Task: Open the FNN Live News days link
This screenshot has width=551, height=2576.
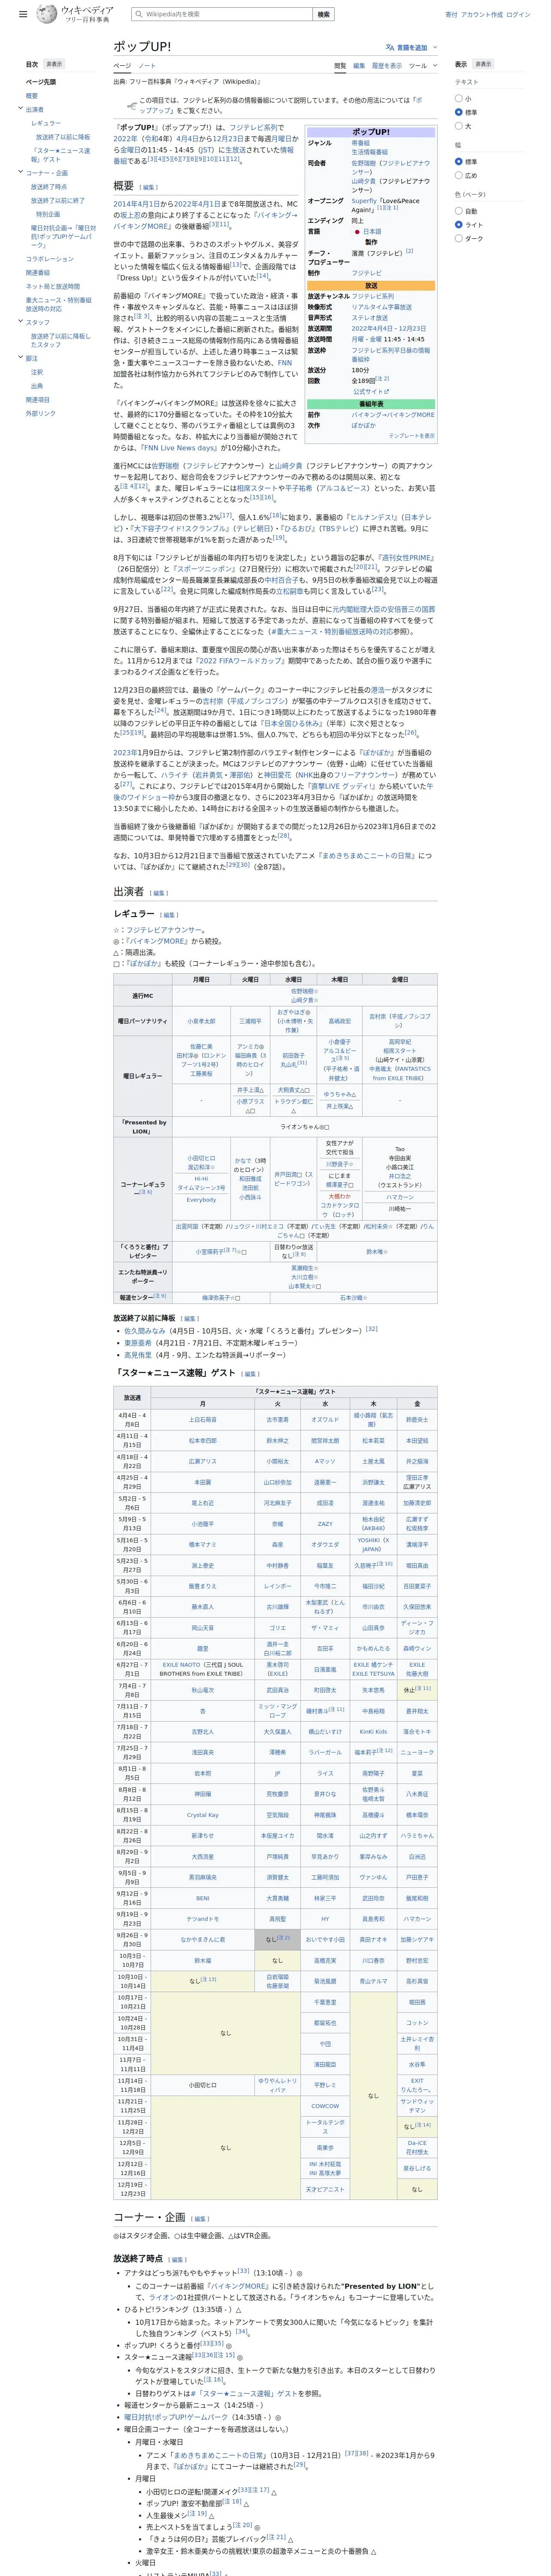Action: (x=180, y=448)
